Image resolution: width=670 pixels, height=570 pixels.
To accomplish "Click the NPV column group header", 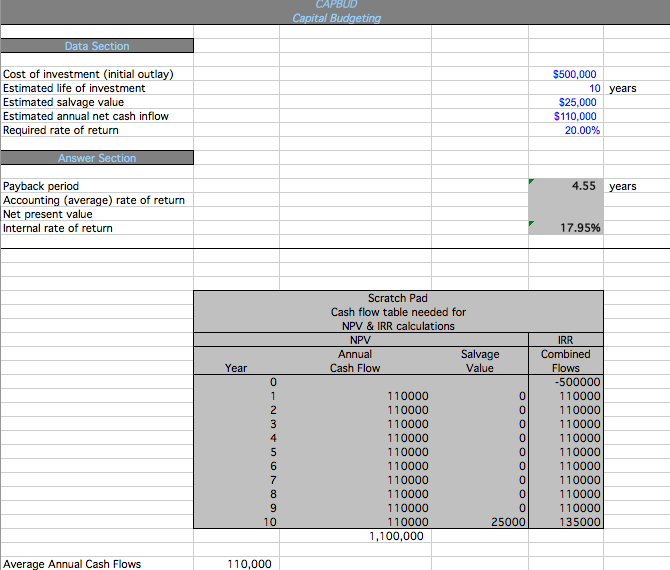I will point(361,340).
